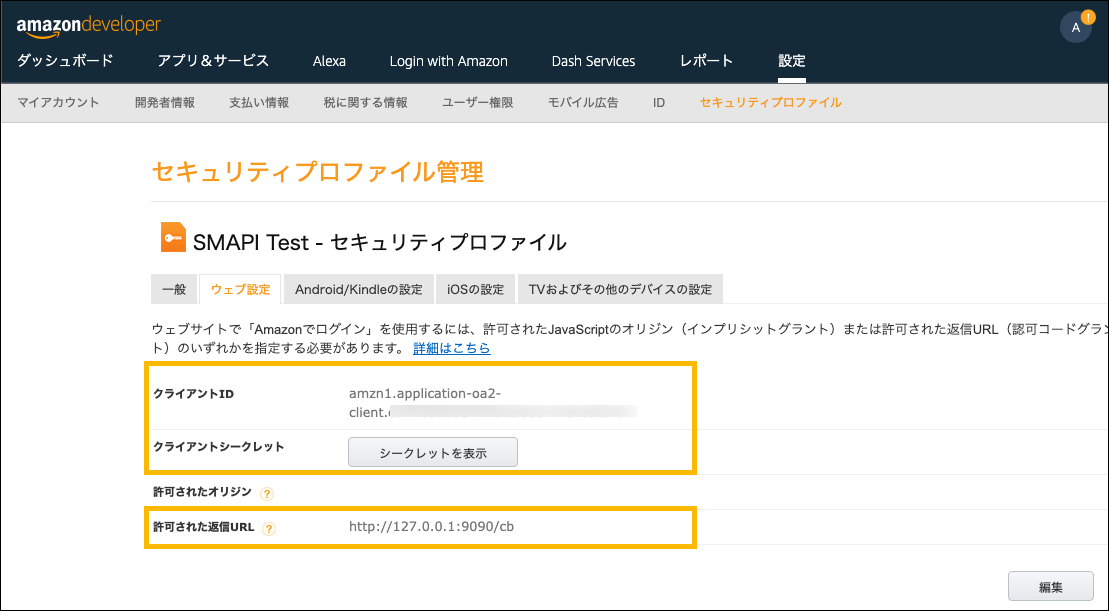This screenshot has width=1109, height=611.
Task: Click help icon next to 許可された返信URL
Action: pos(269,528)
